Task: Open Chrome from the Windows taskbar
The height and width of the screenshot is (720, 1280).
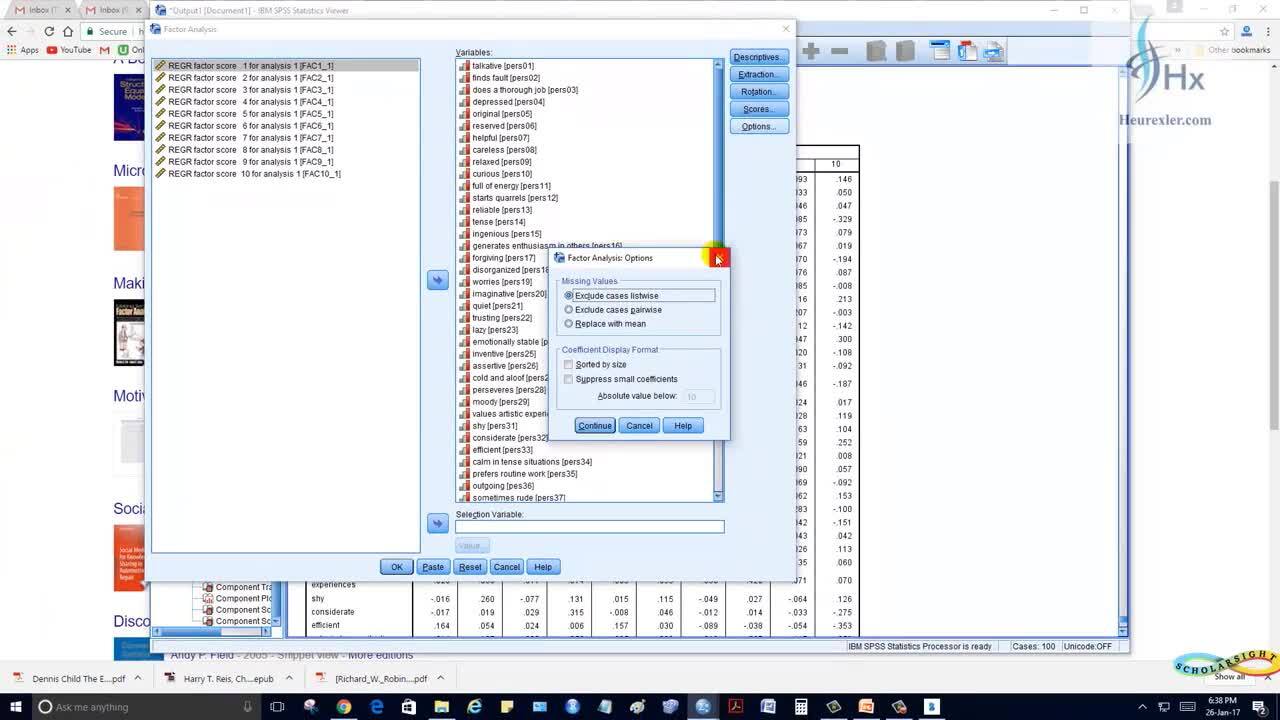Action: point(343,707)
